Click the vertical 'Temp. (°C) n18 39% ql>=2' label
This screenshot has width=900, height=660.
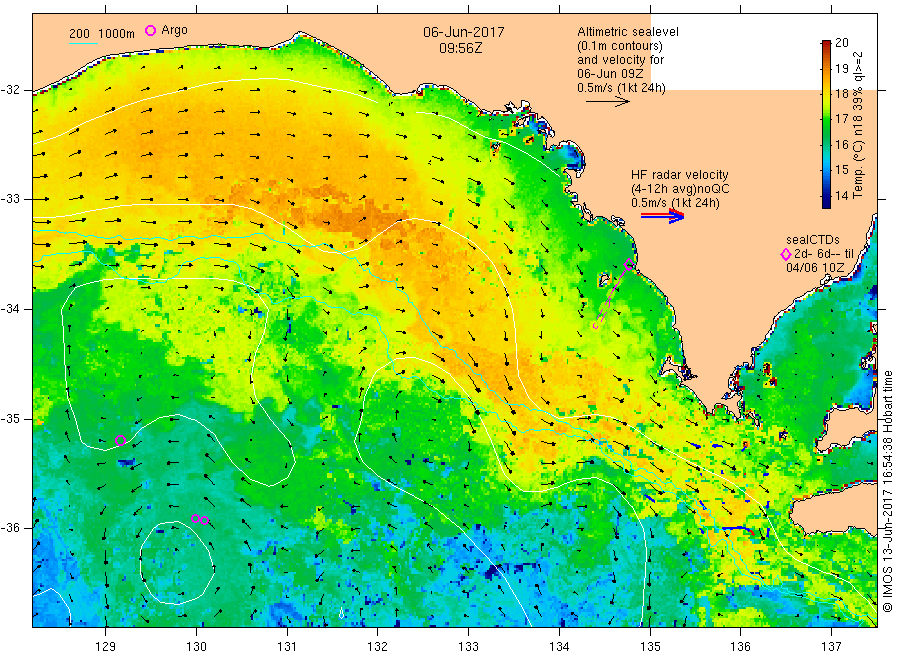pos(858,125)
